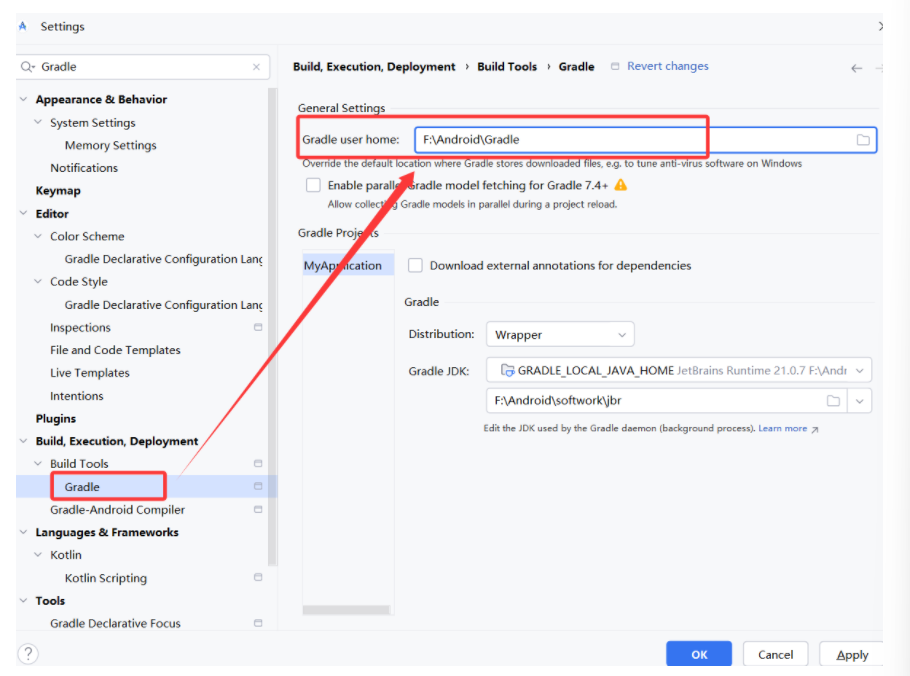Select MyApplication in Gradle Projects list
The width and height of the screenshot is (910, 676).
(x=348, y=266)
